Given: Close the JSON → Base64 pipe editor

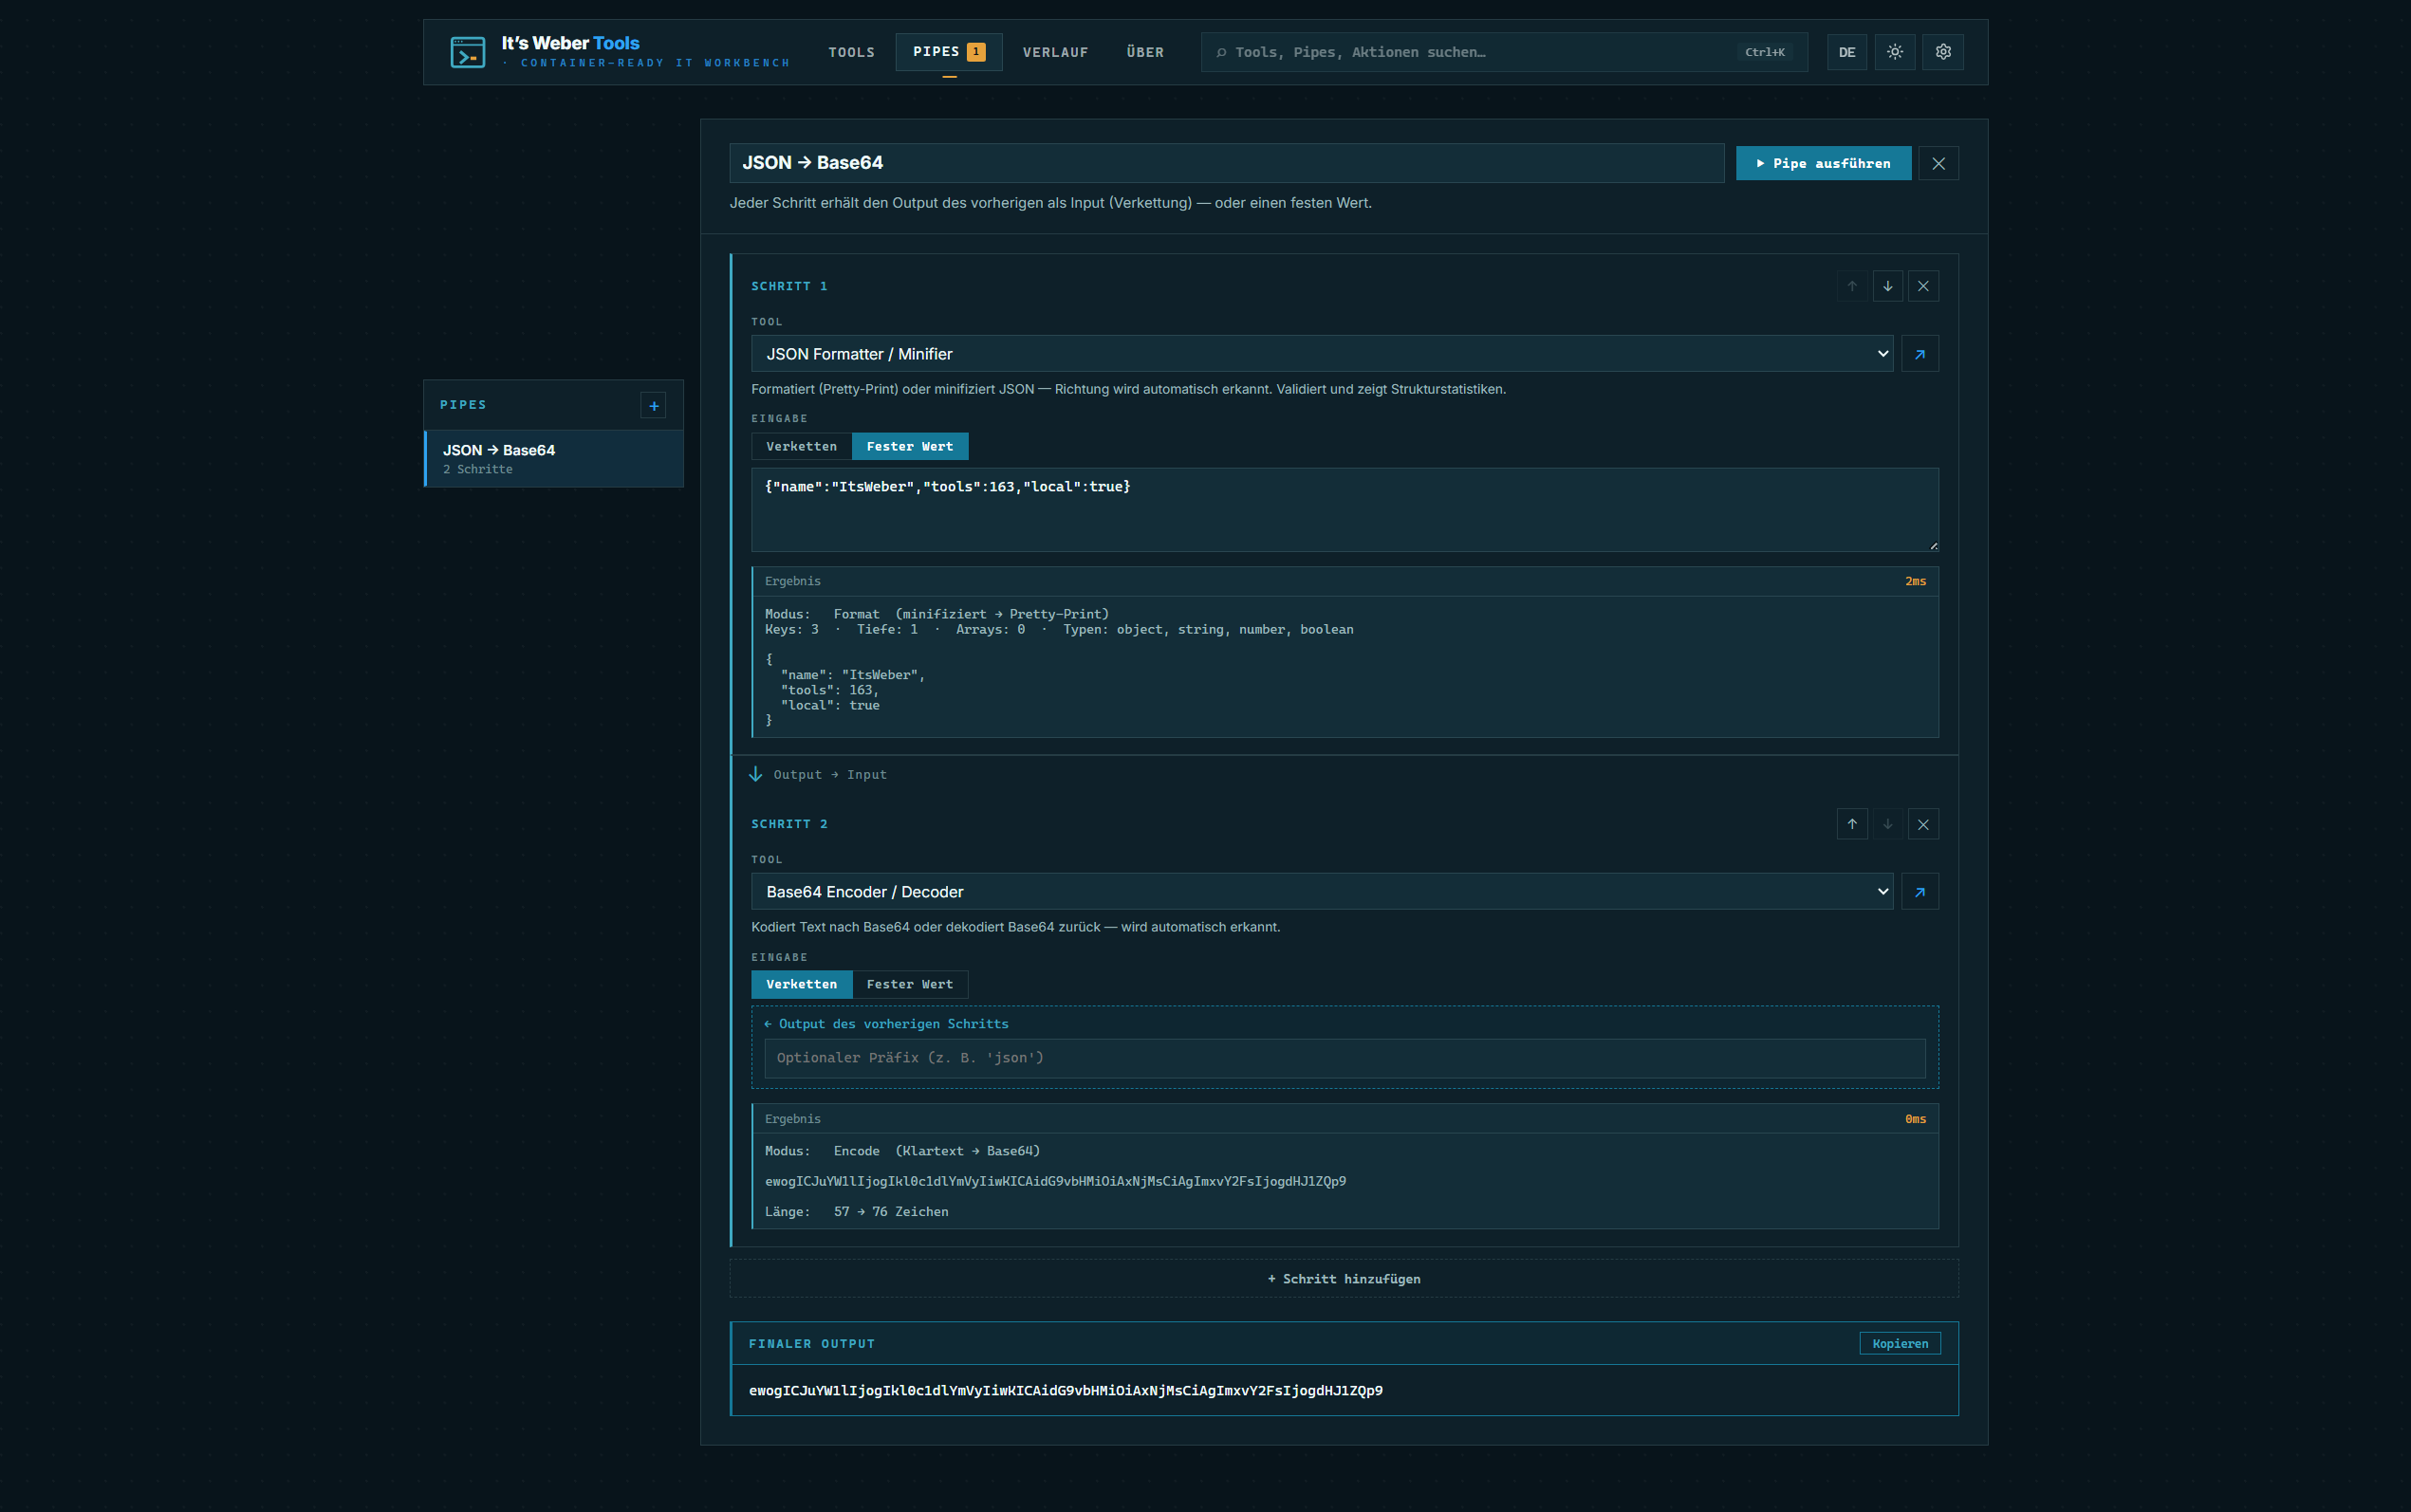Looking at the screenshot, I should click(x=1938, y=163).
